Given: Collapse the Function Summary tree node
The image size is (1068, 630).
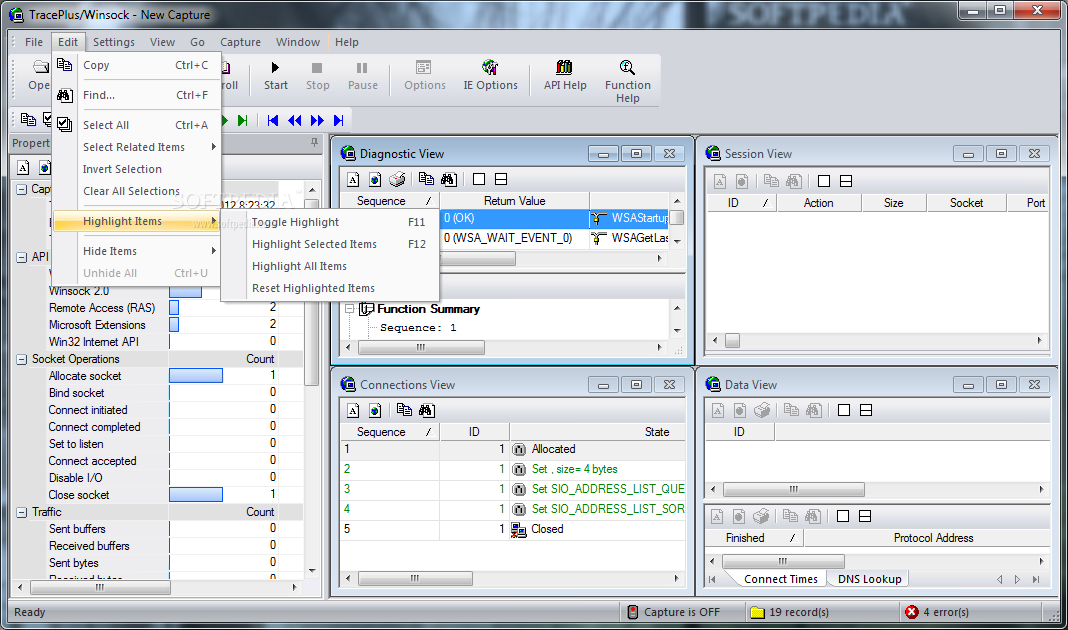Looking at the screenshot, I should pyautogui.click(x=349, y=309).
